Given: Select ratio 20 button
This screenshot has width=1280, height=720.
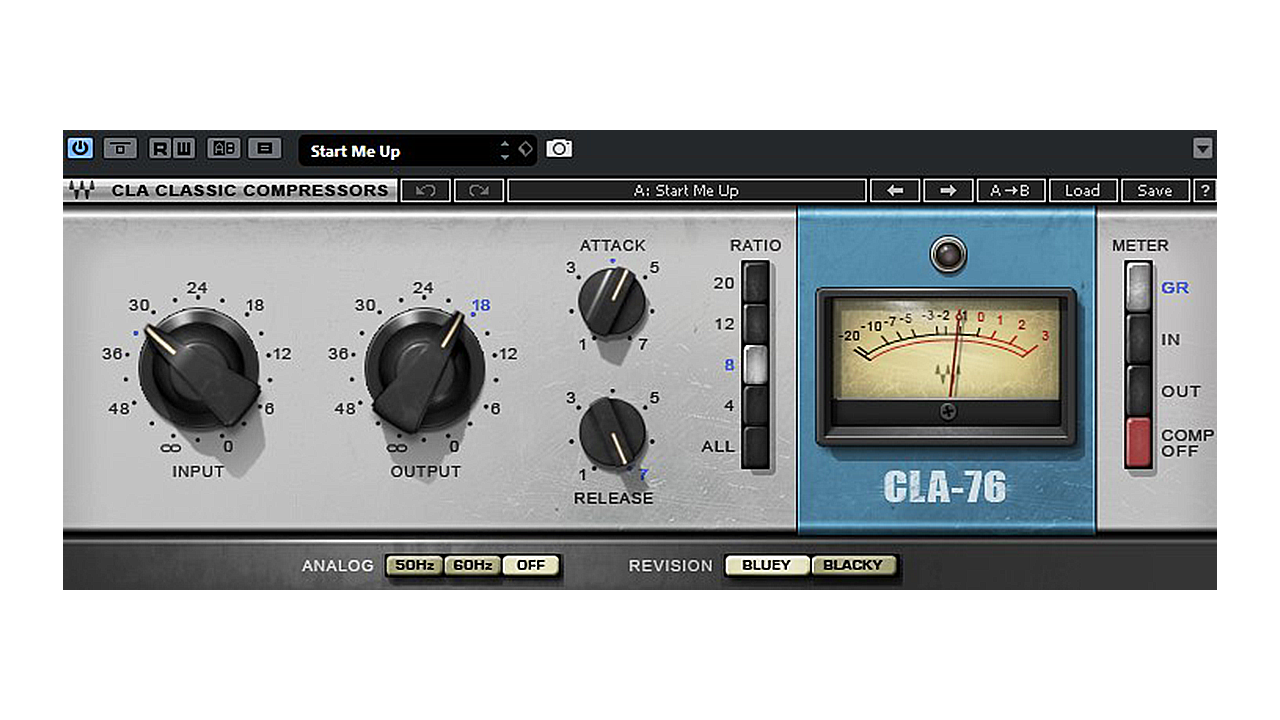Looking at the screenshot, I should (756, 283).
